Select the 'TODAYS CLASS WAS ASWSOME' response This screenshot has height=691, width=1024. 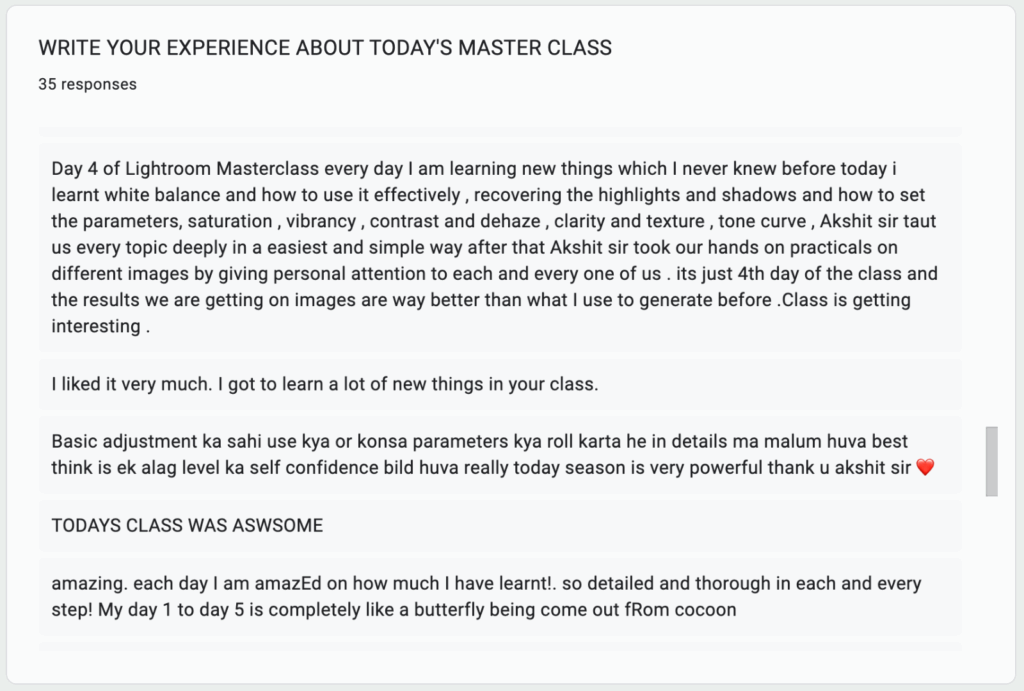pyautogui.click(x=500, y=526)
